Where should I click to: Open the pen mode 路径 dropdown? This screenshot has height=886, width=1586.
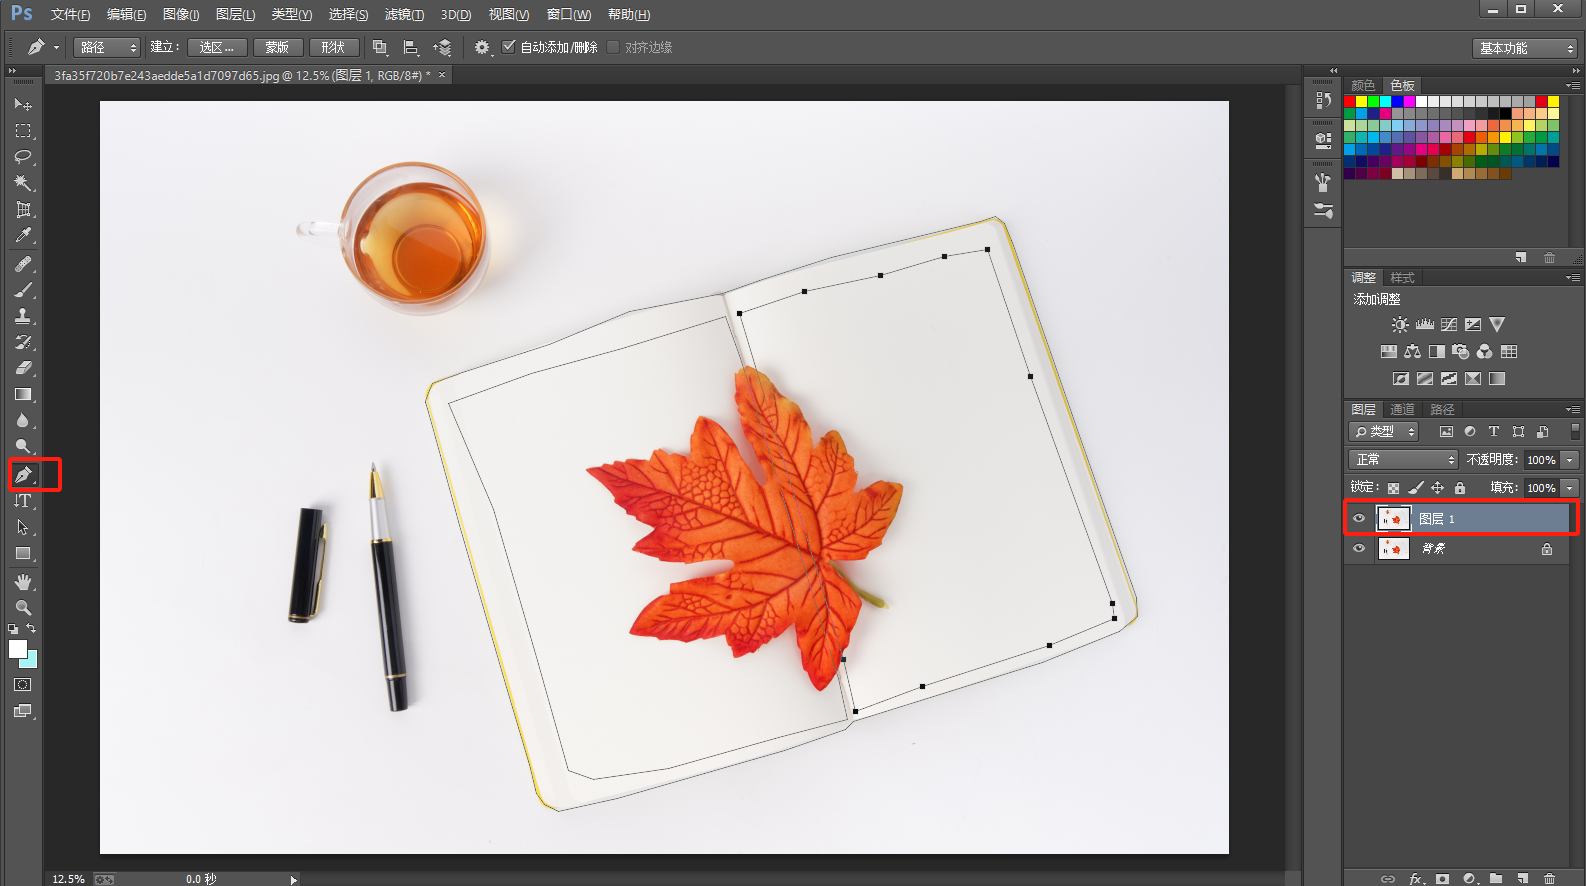(x=107, y=47)
